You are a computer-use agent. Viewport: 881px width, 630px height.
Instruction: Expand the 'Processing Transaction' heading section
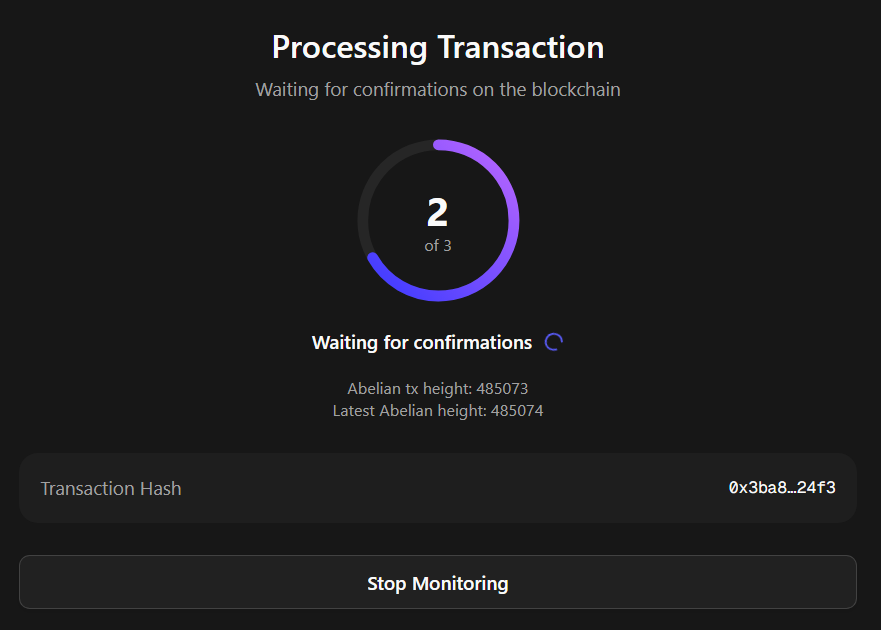coord(438,47)
